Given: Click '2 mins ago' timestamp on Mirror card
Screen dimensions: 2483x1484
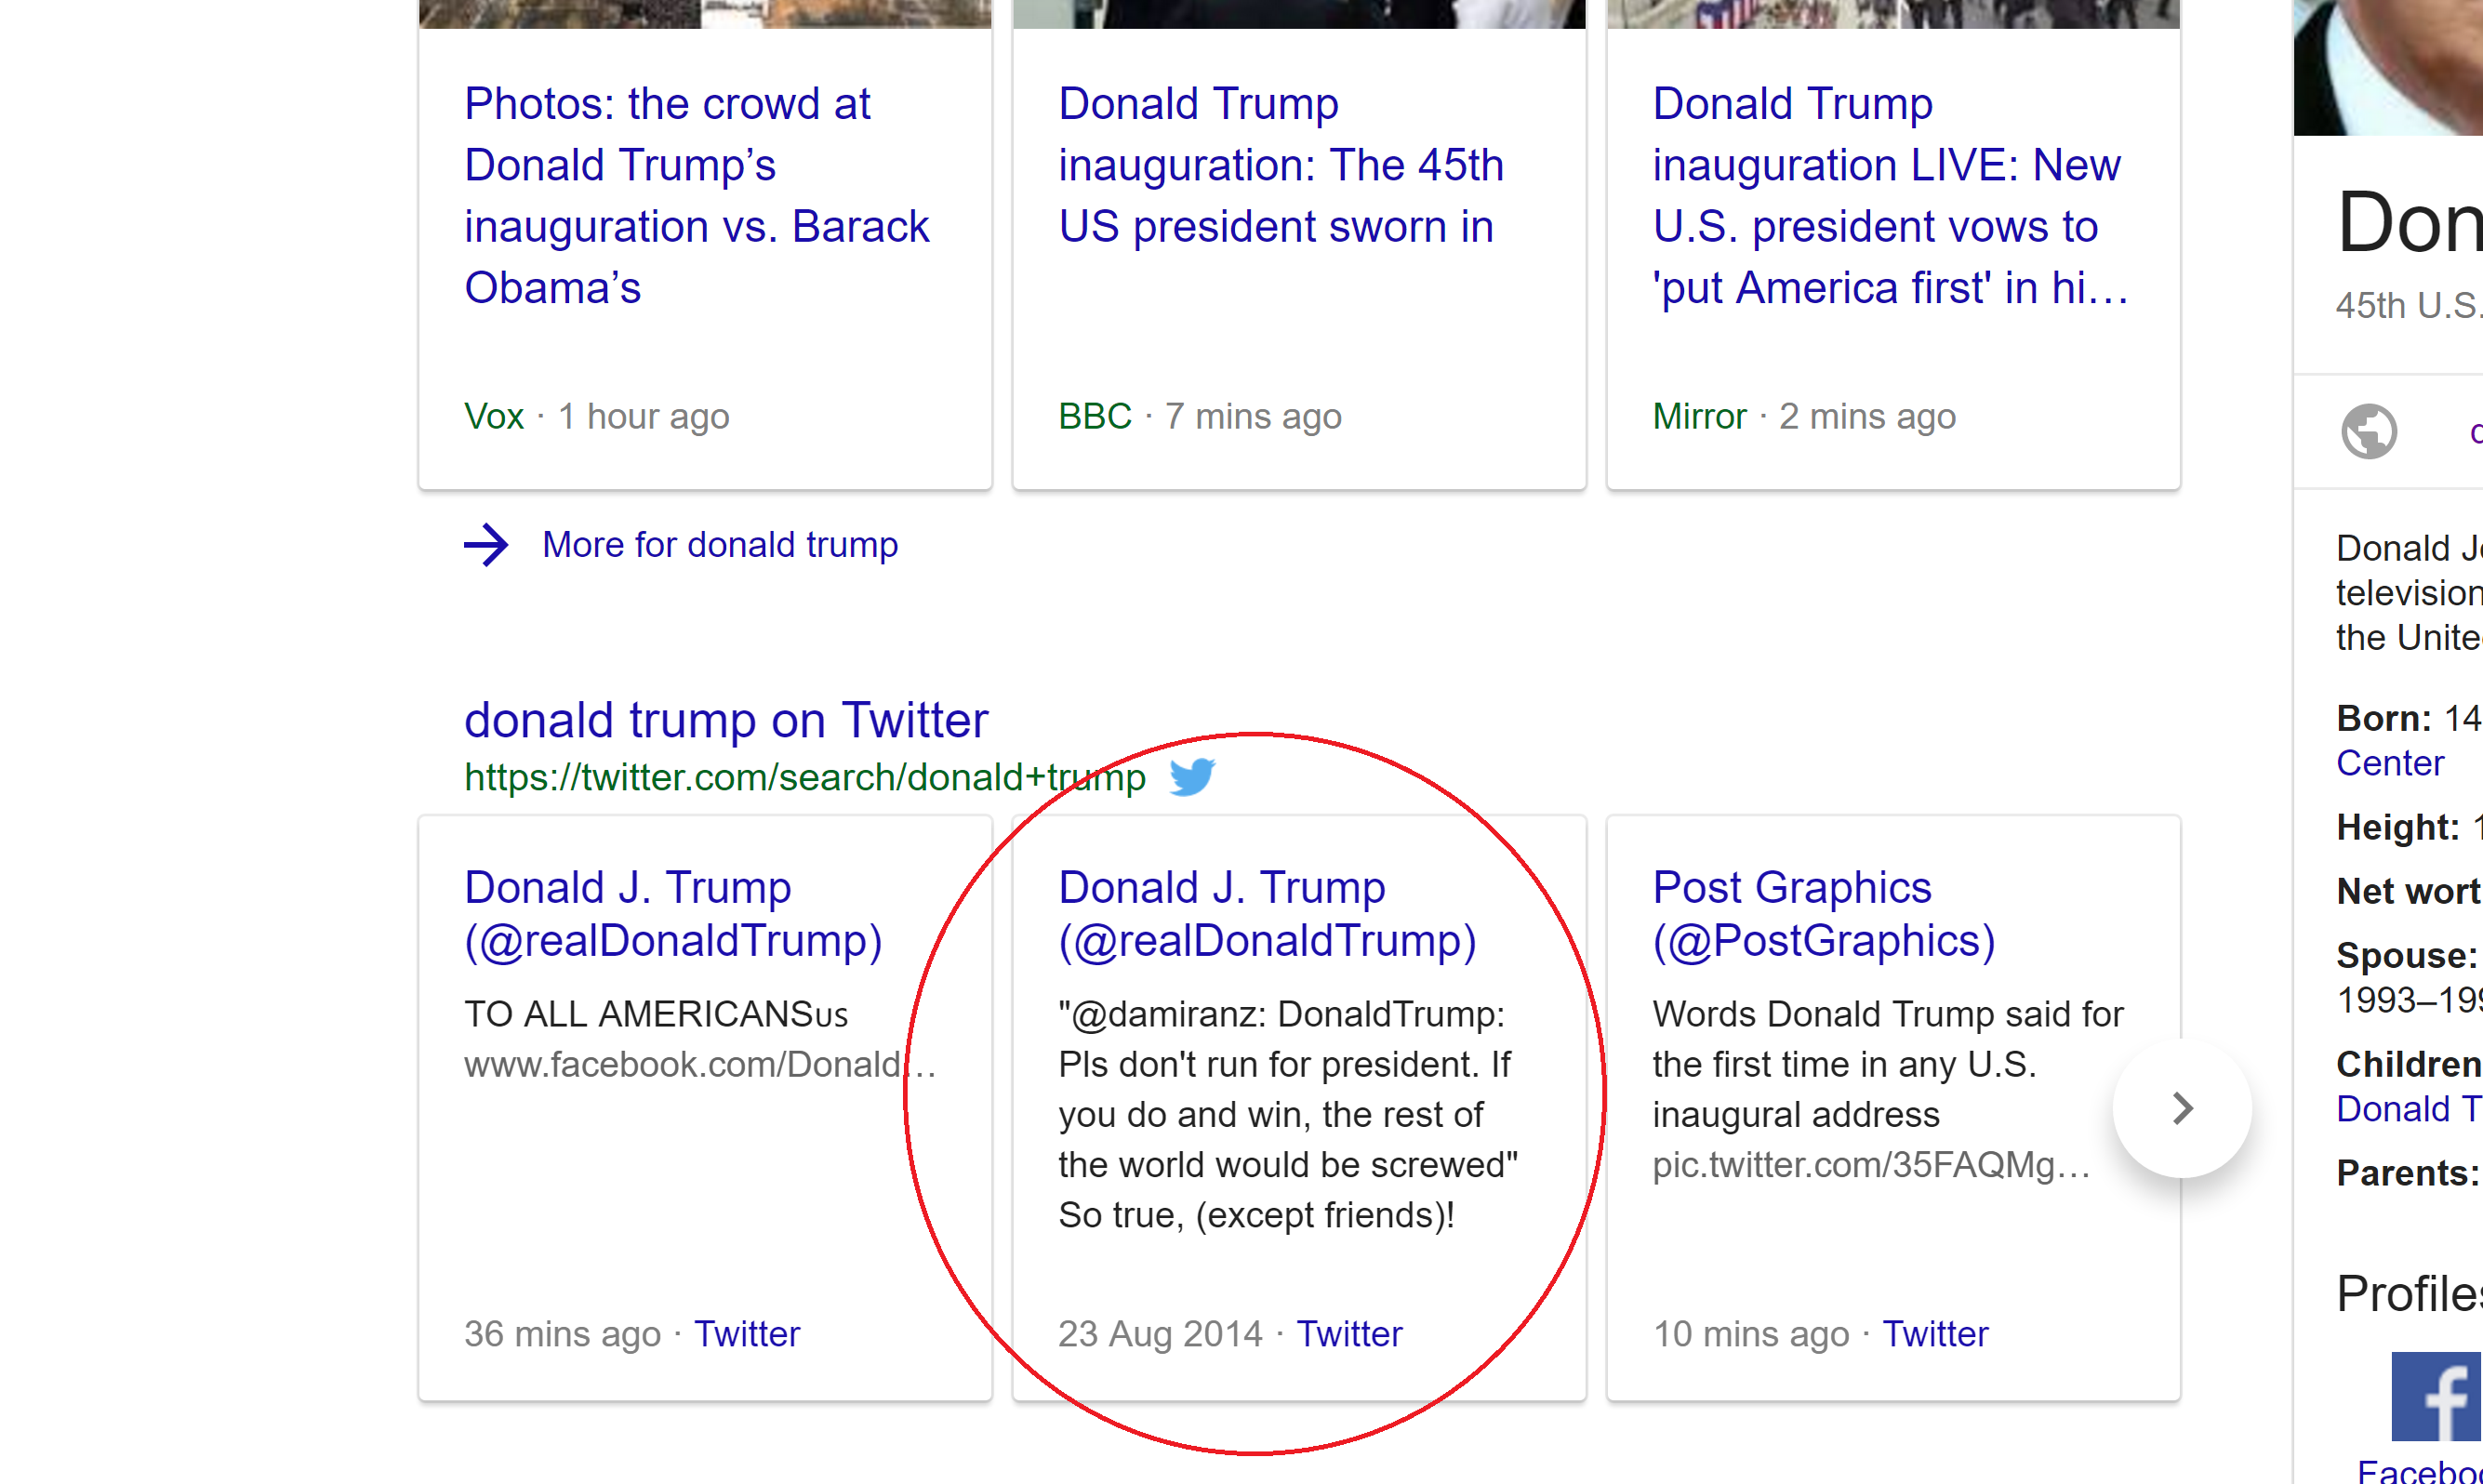Looking at the screenshot, I should (x=1867, y=416).
